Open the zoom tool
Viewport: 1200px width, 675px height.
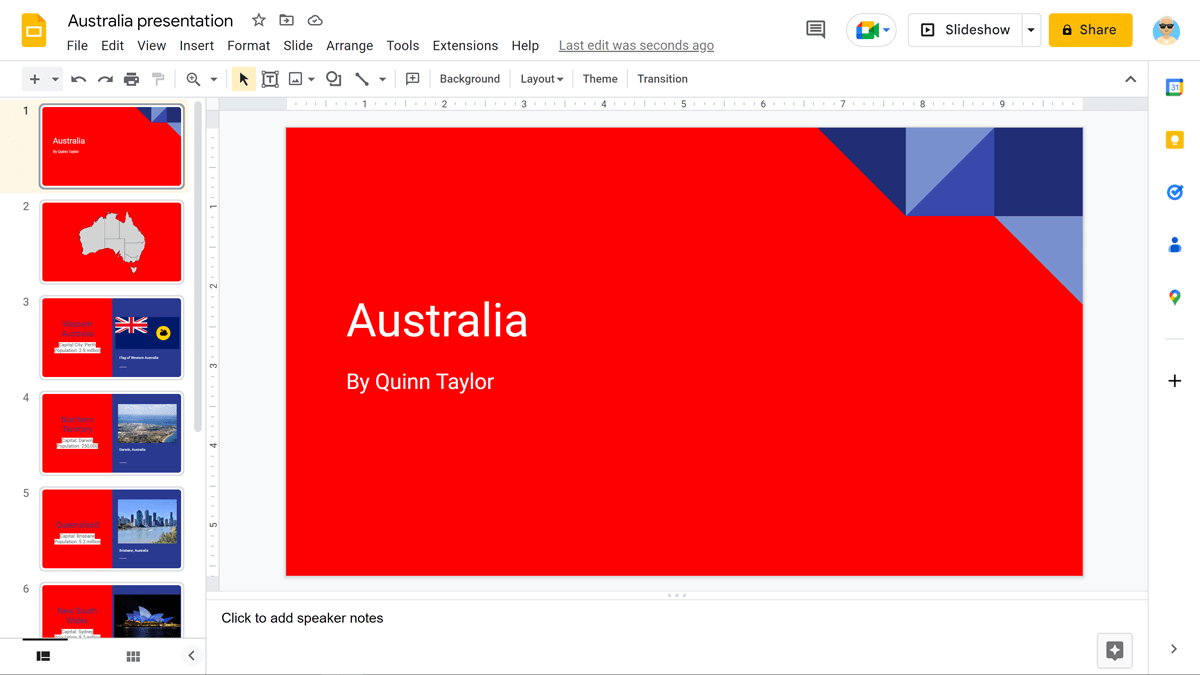point(190,78)
